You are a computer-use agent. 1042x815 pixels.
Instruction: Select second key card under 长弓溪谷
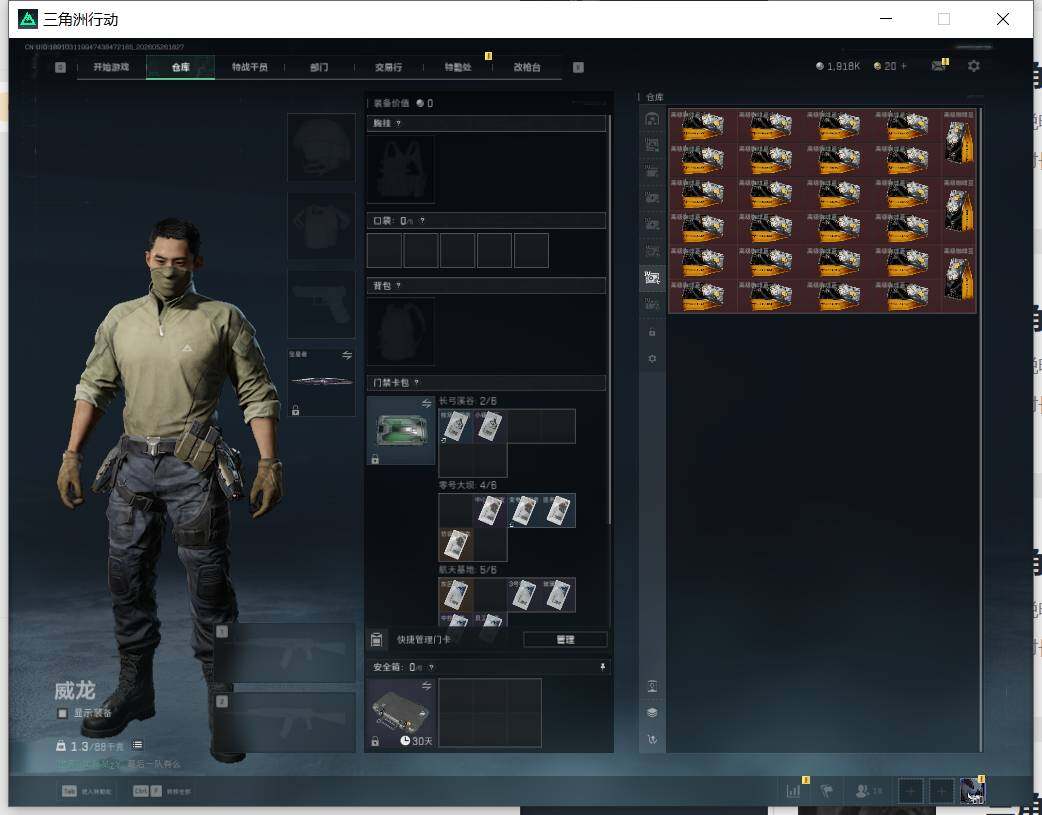pyautogui.click(x=490, y=426)
